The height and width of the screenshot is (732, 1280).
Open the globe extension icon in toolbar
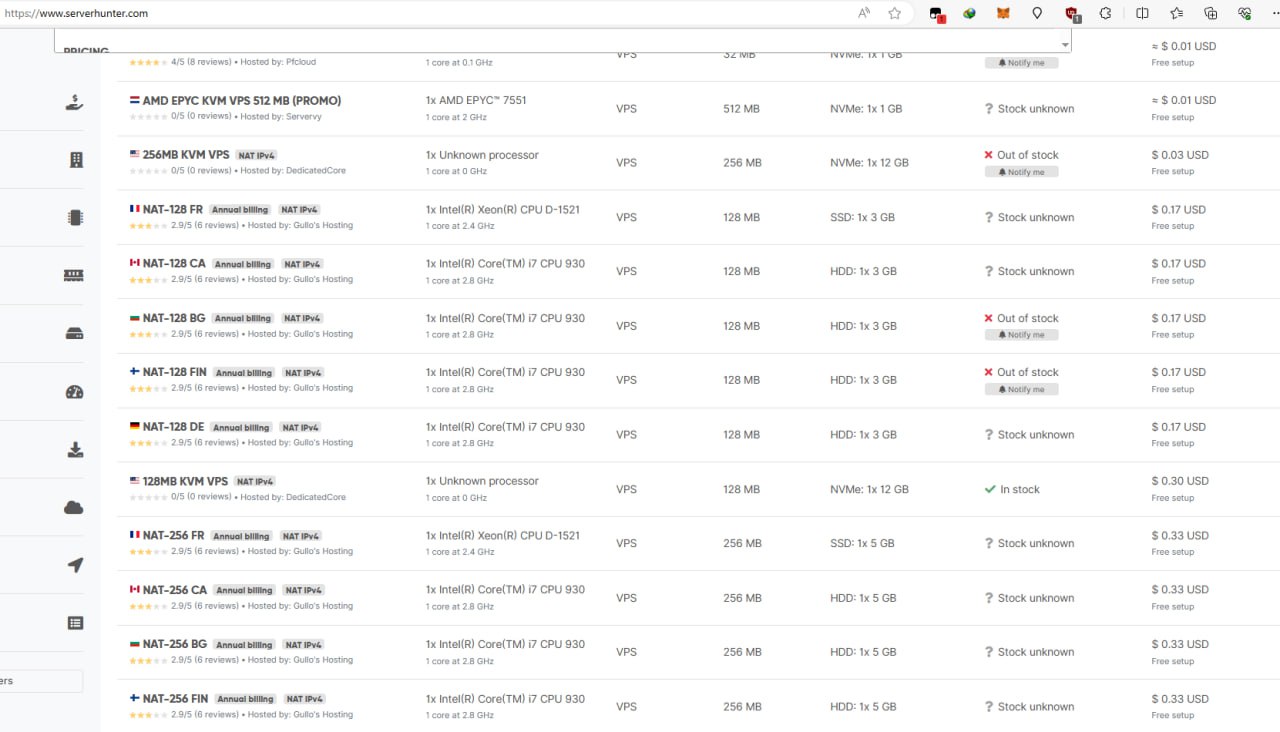click(x=969, y=13)
